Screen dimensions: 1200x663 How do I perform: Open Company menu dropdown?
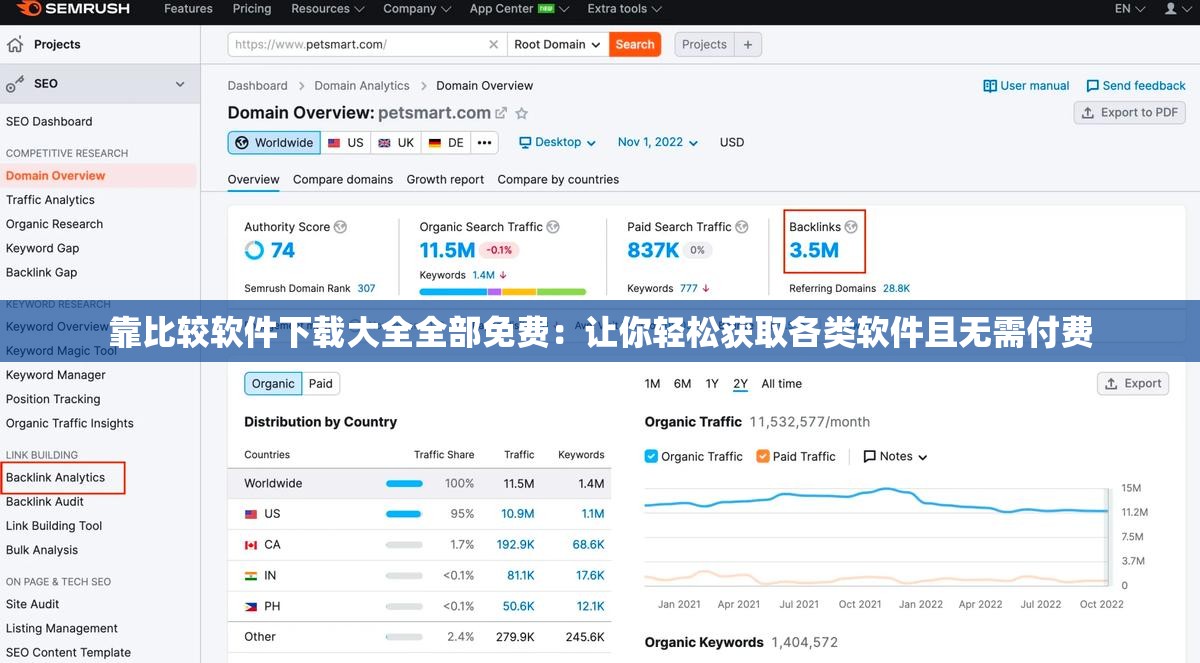[x=416, y=9]
